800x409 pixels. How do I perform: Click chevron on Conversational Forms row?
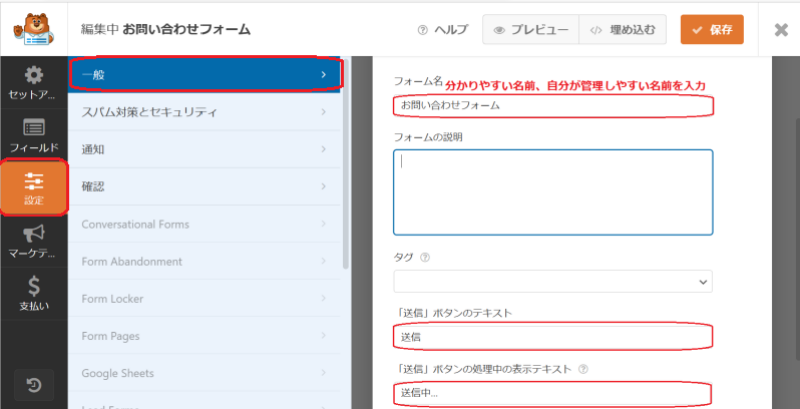click(x=323, y=224)
